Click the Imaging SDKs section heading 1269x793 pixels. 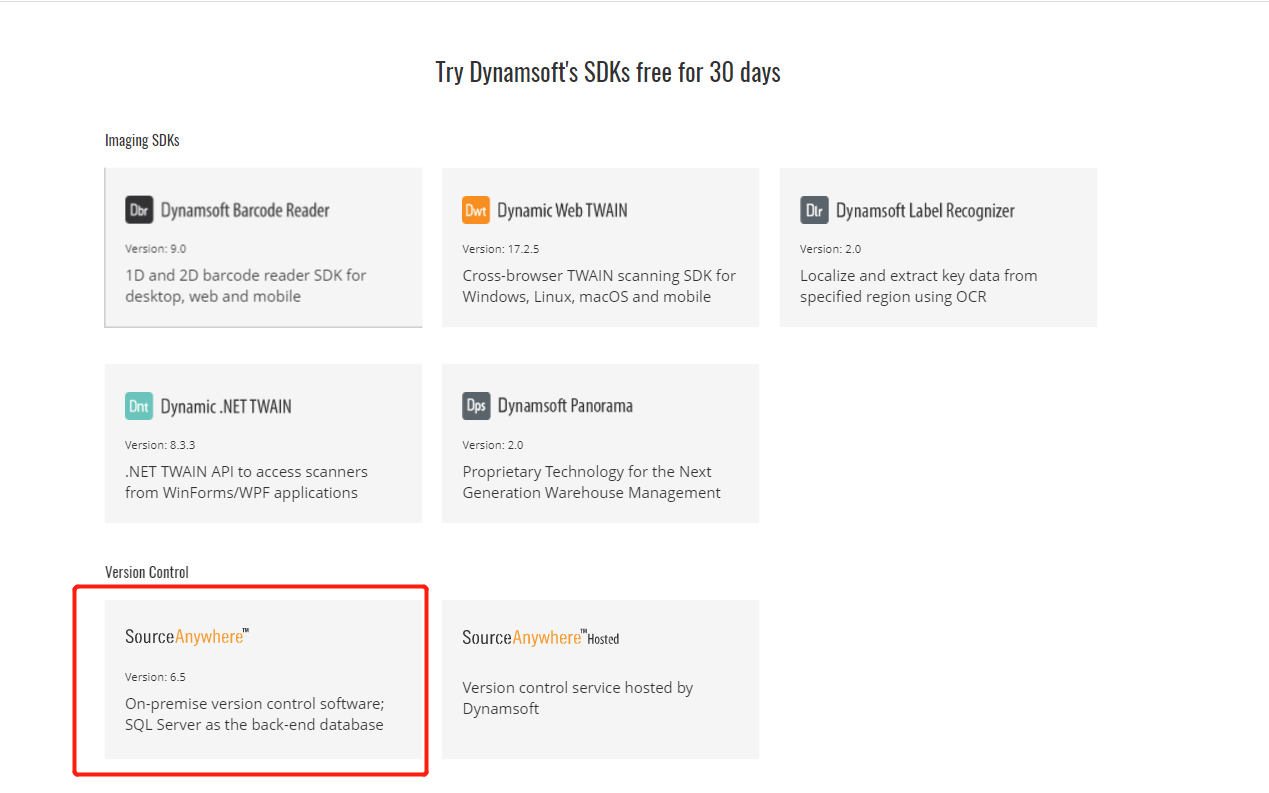[x=142, y=139]
